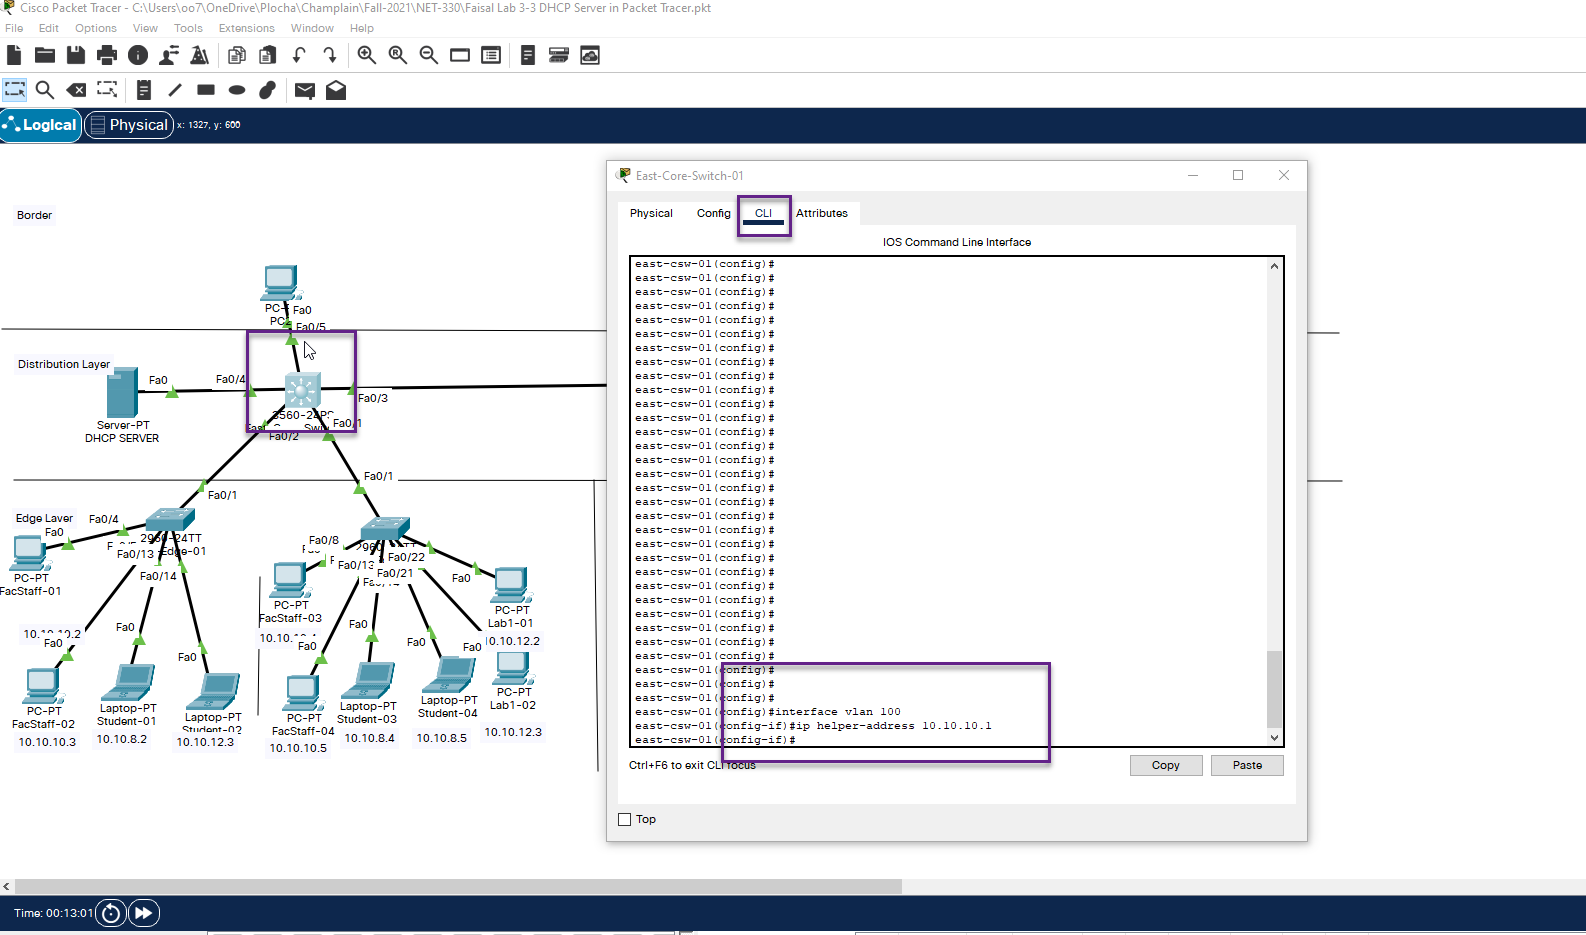The height and width of the screenshot is (935, 1586).
Task: Open the user profile icon
Action: coord(169,55)
